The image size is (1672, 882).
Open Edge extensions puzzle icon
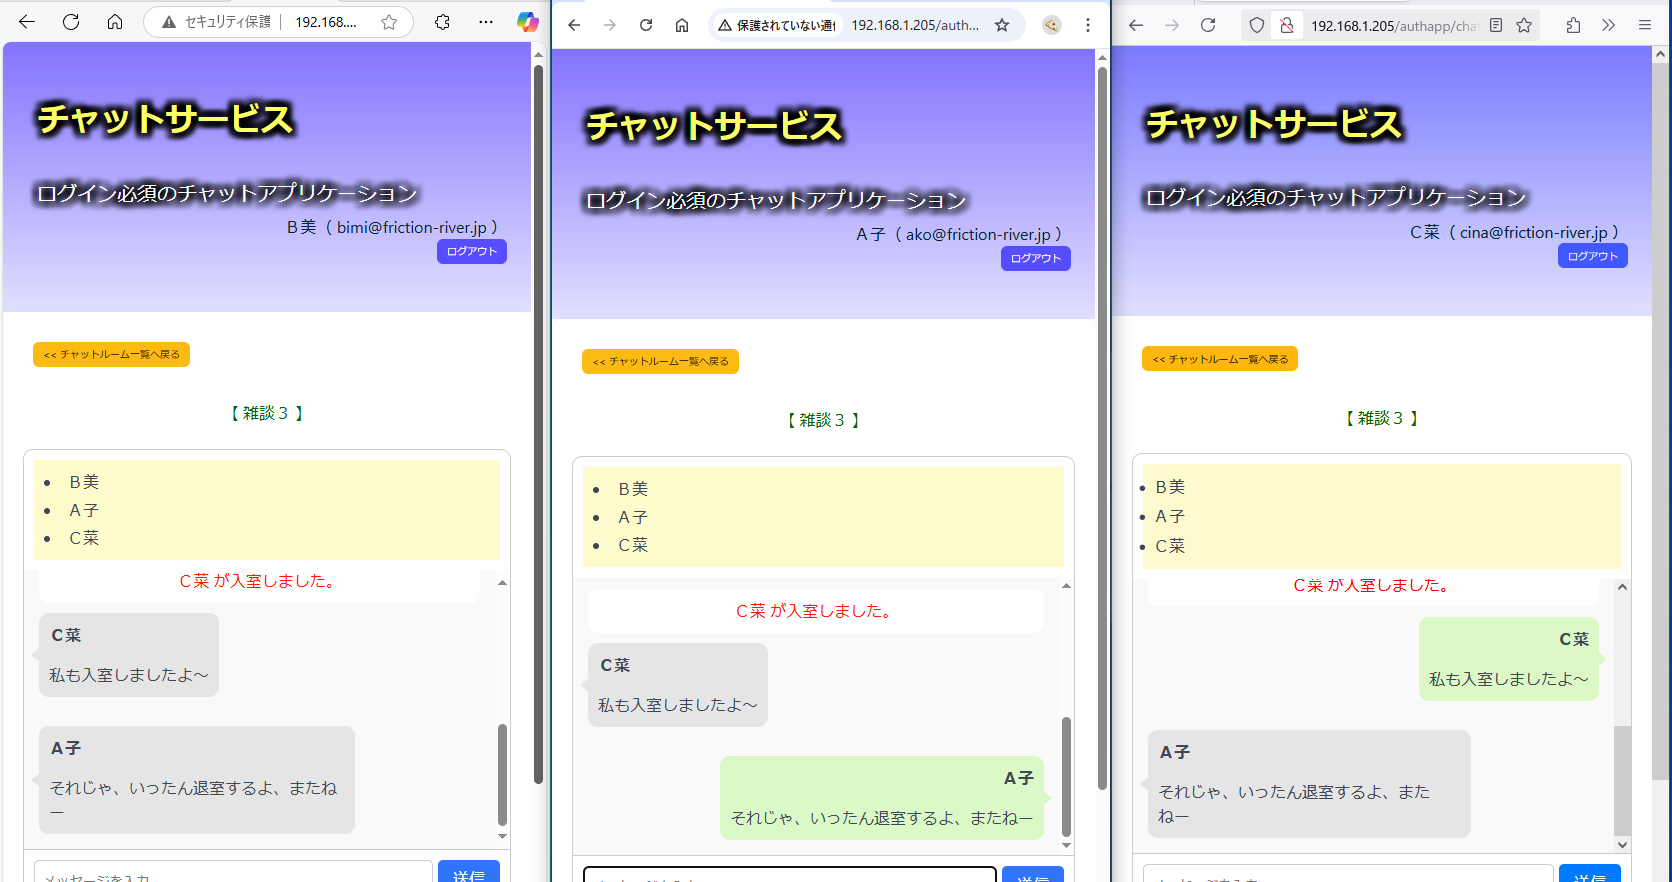pos(442,22)
